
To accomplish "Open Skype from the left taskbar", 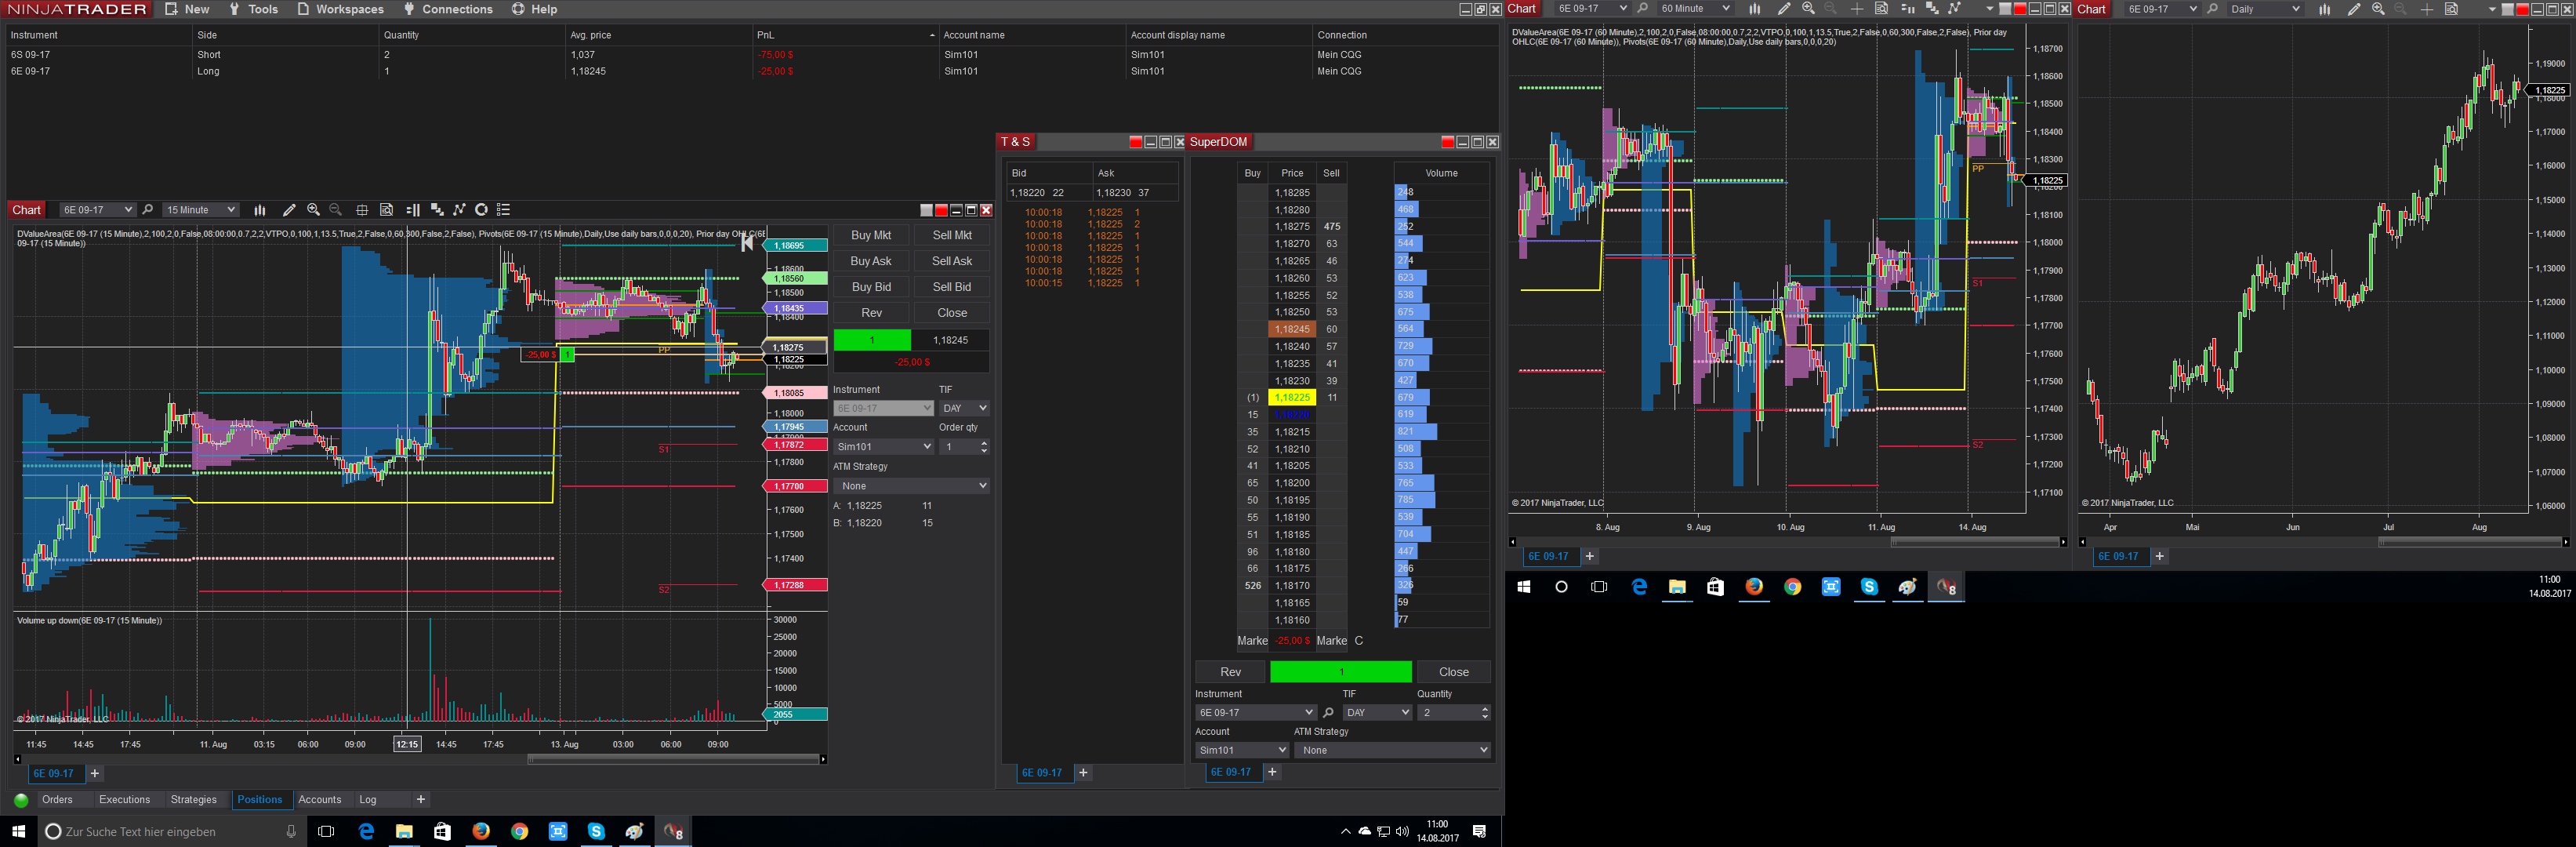I will pyautogui.click(x=596, y=831).
